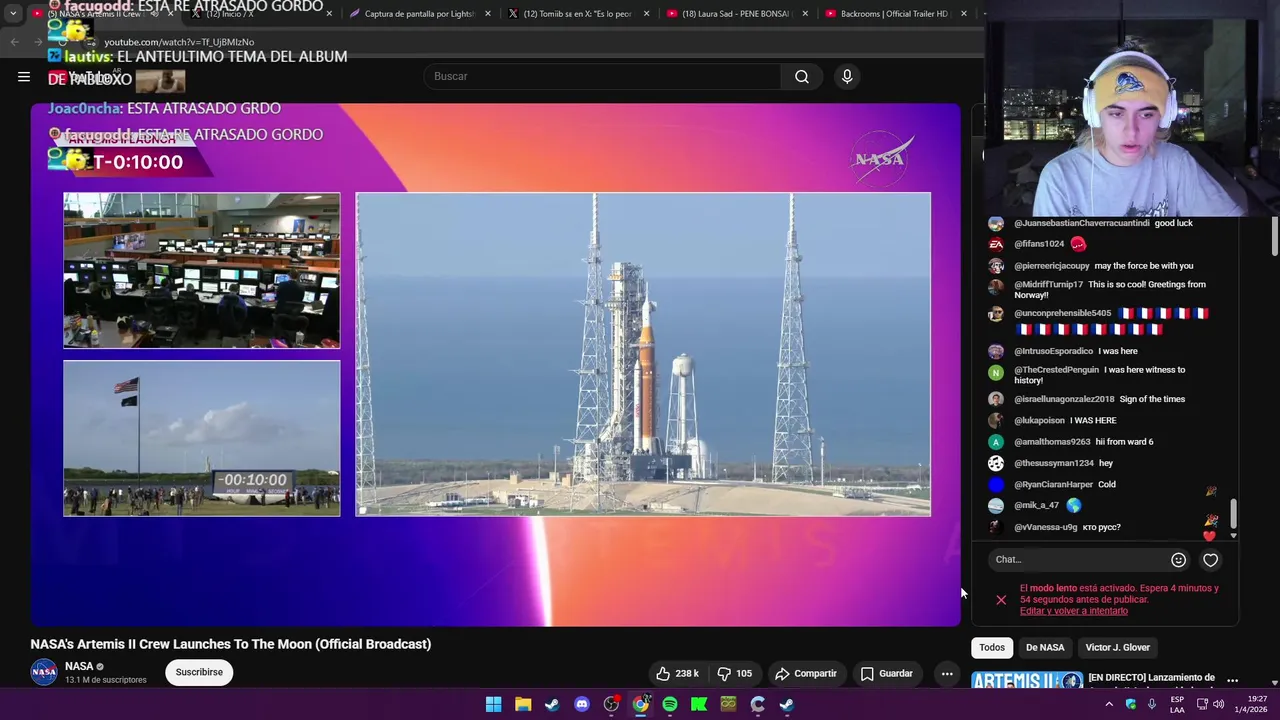Screen dimensions: 1280x720
Task: Click the Chat message input field
Action: (1078, 559)
